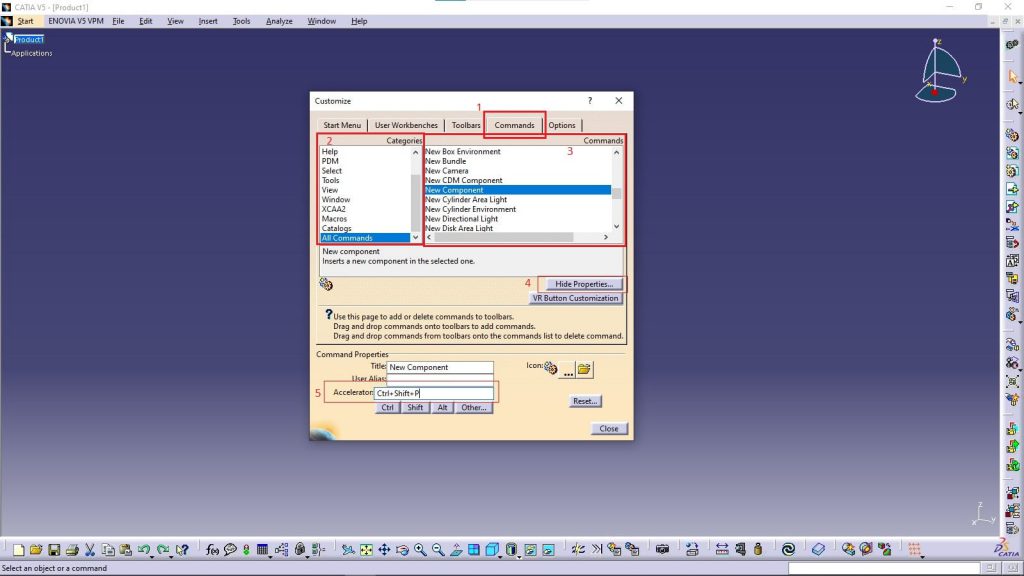This screenshot has width=1024, height=576.
Task: Click the Ctrl accelerator button
Action: pyautogui.click(x=387, y=408)
